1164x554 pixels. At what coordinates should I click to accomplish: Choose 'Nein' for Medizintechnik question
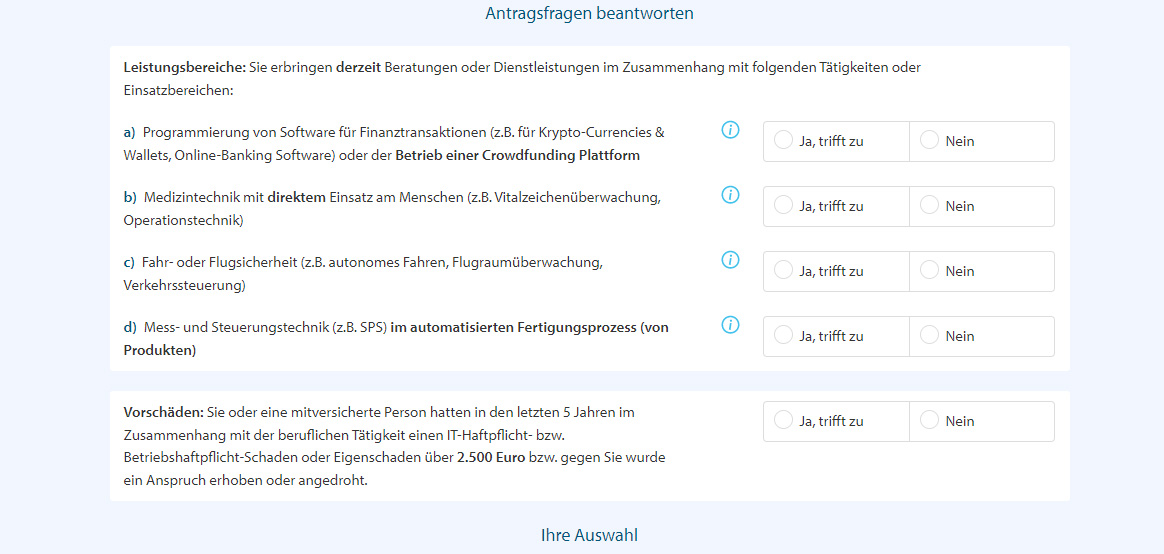[981, 206]
